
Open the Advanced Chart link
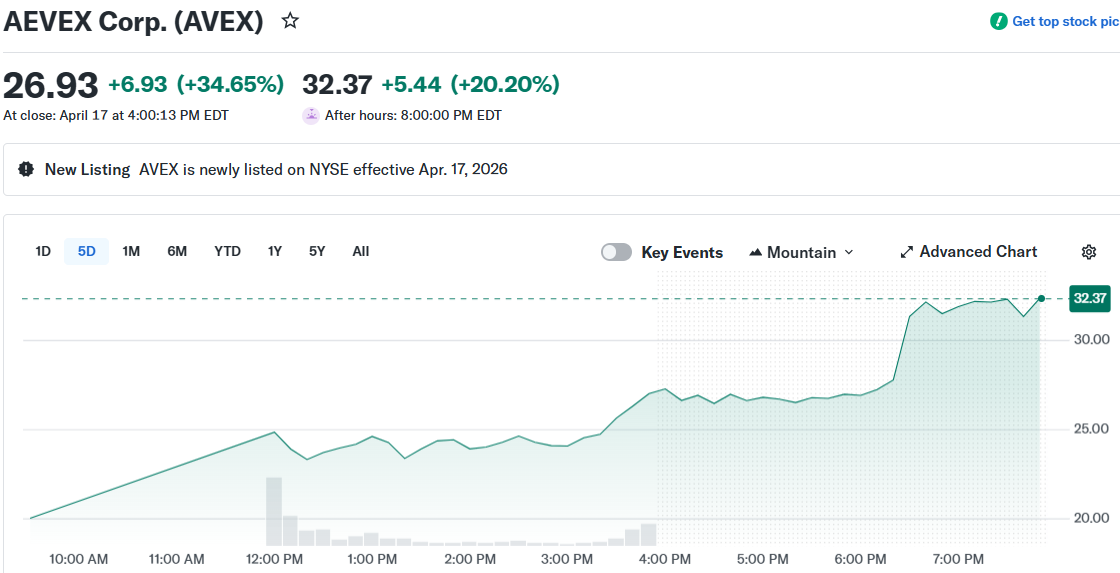[969, 251]
